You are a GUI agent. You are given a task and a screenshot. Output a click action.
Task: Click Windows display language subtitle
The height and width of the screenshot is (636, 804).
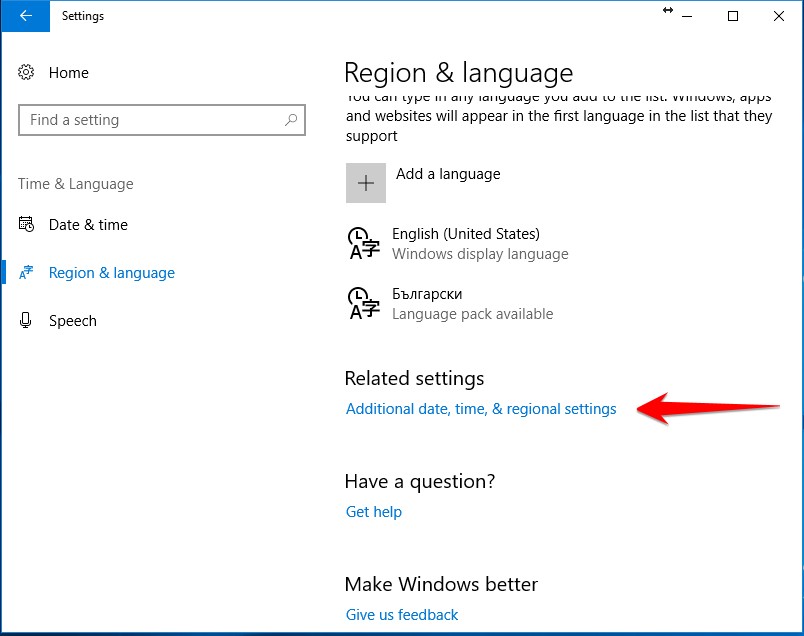point(480,254)
